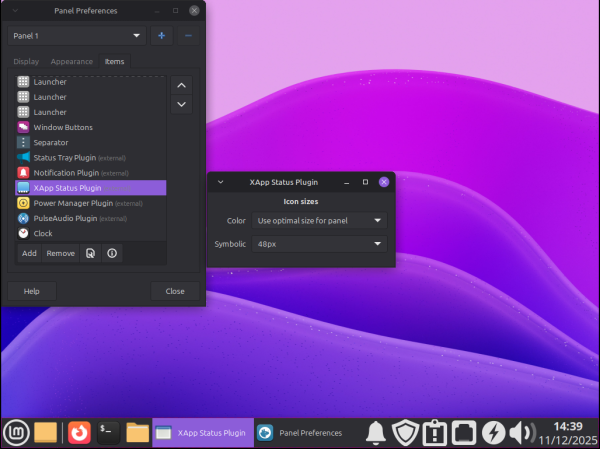
Task: Click the show desktop icon in the taskbar
Action: coord(46,433)
